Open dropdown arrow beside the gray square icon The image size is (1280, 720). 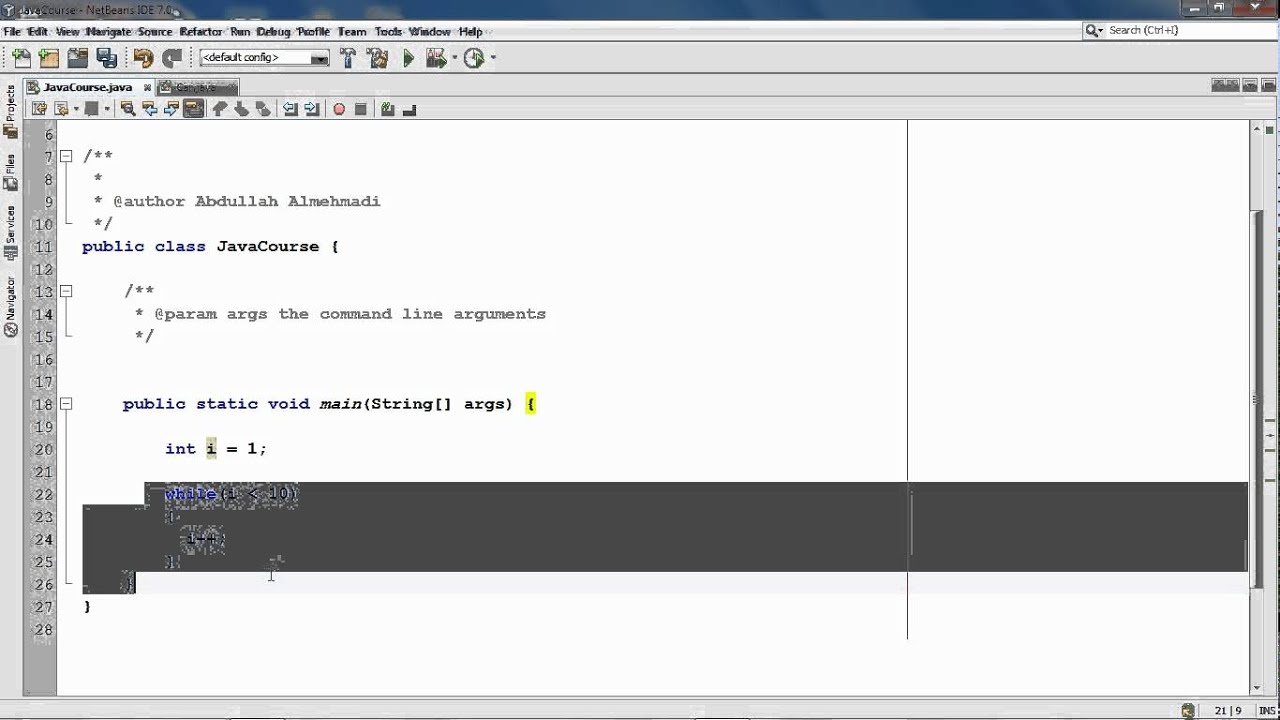pyautogui.click(x=106, y=109)
